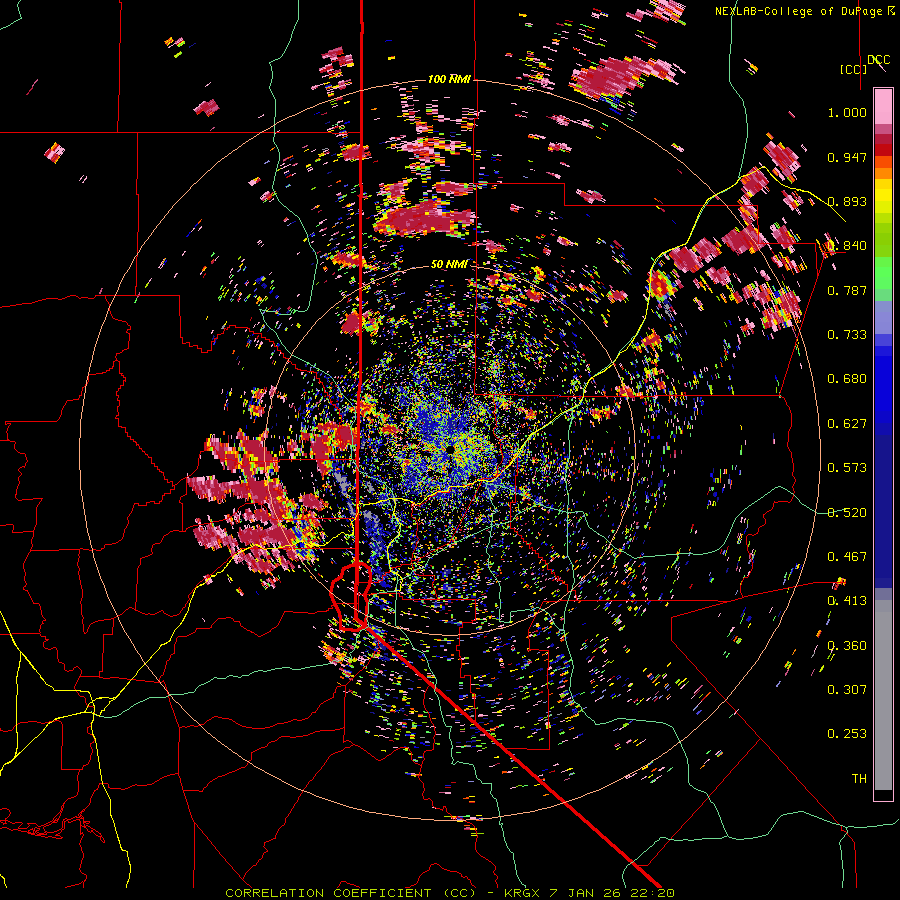Pick the bright green color bar segment
The height and width of the screenshot is (900, 900).
(x=883, y=273)
